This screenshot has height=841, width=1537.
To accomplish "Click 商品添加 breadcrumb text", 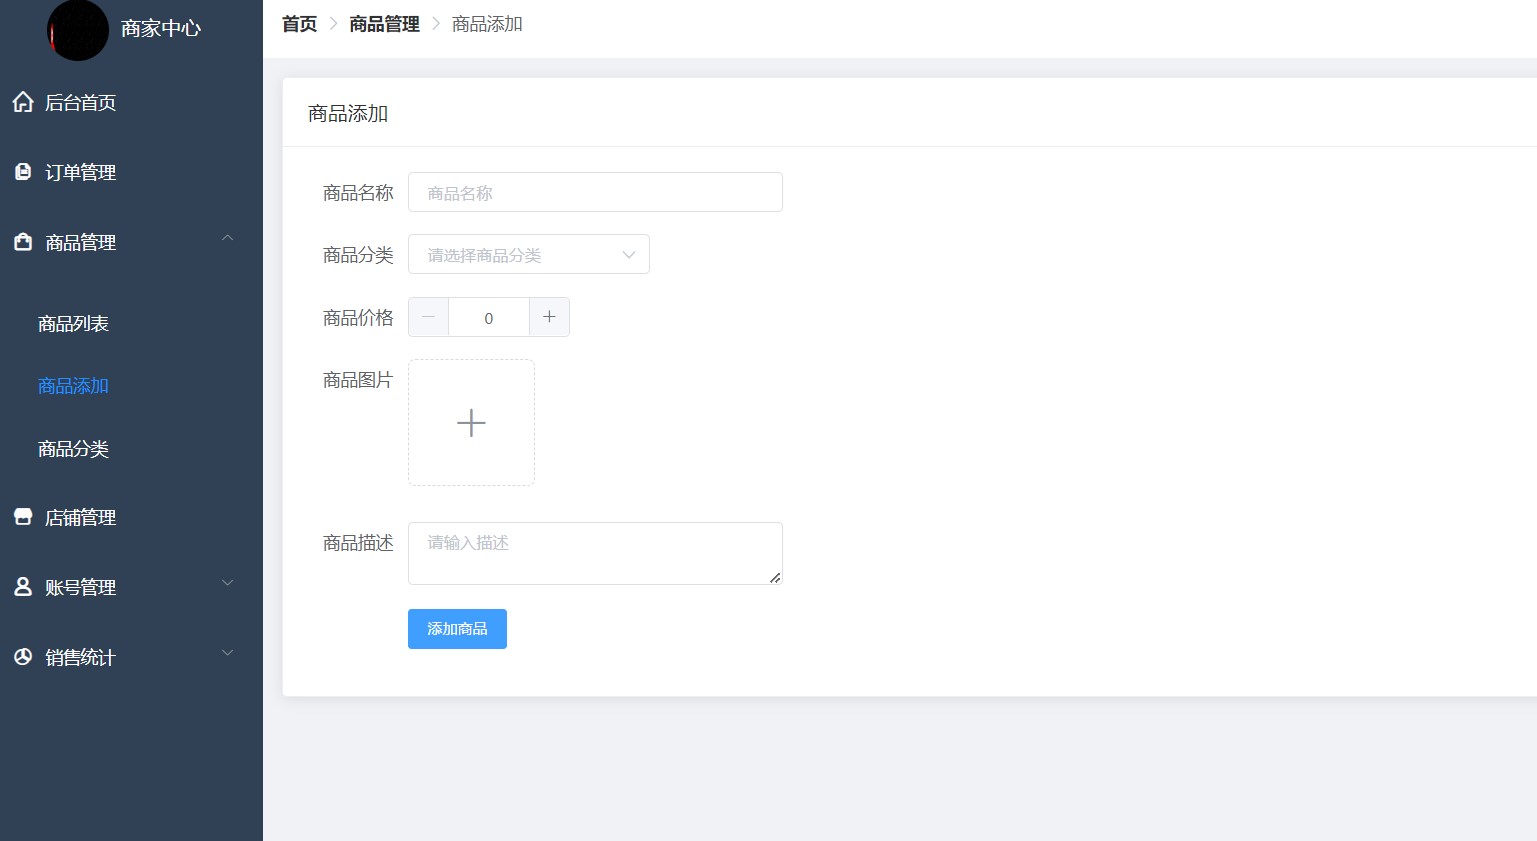I will click(487, 24).
